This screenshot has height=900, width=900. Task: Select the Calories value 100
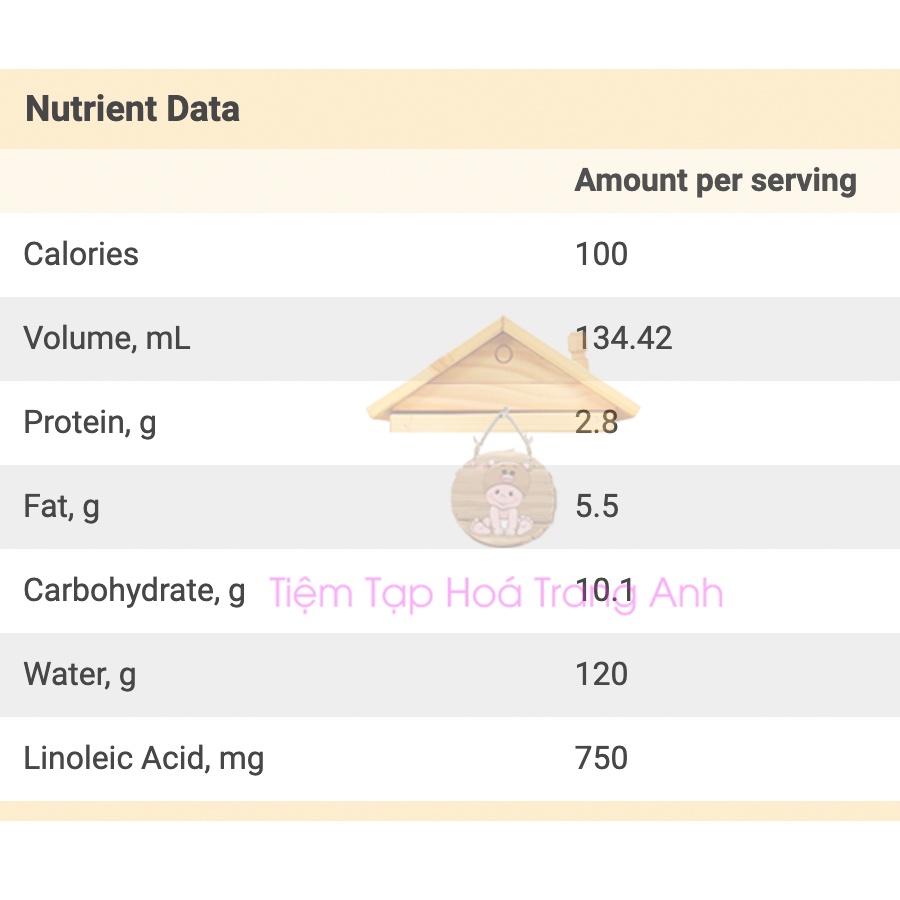601,254
